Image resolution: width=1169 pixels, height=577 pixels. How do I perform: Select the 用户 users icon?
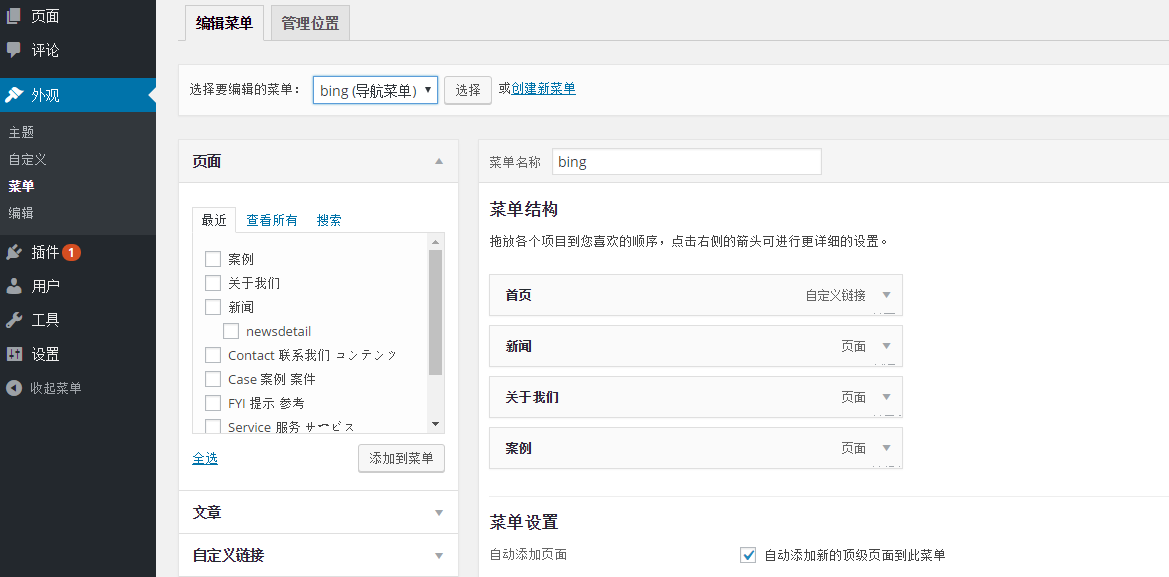pyautogui.click(x=16, y=285)
